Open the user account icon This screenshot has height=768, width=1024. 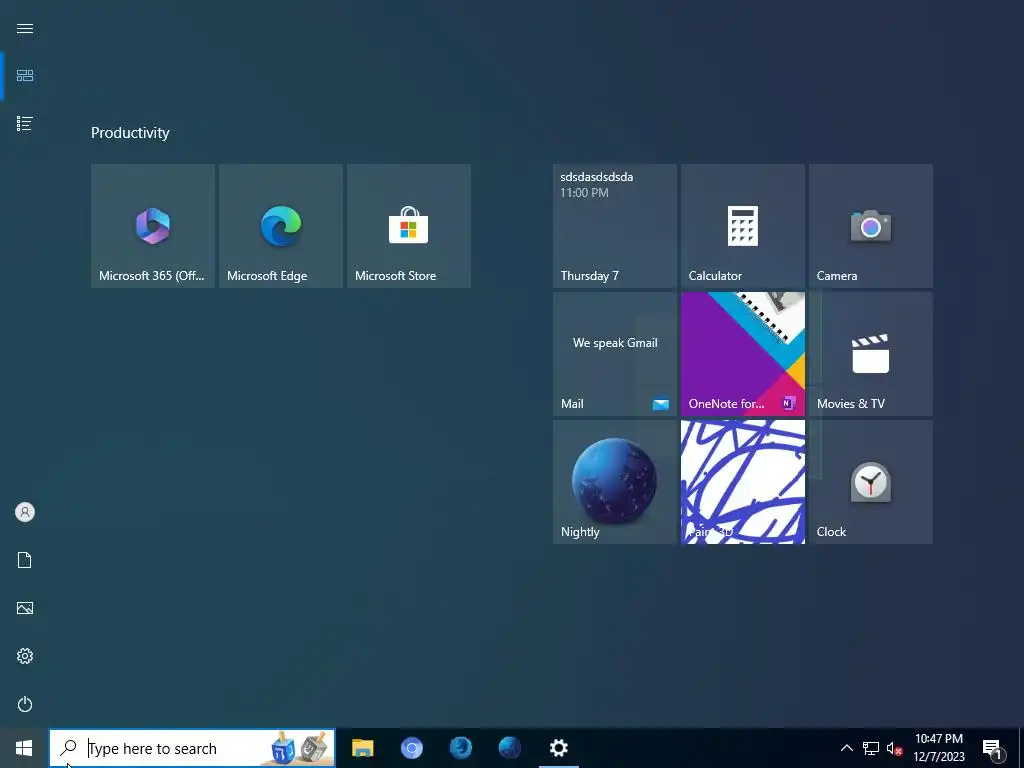[x=25, y=512]
